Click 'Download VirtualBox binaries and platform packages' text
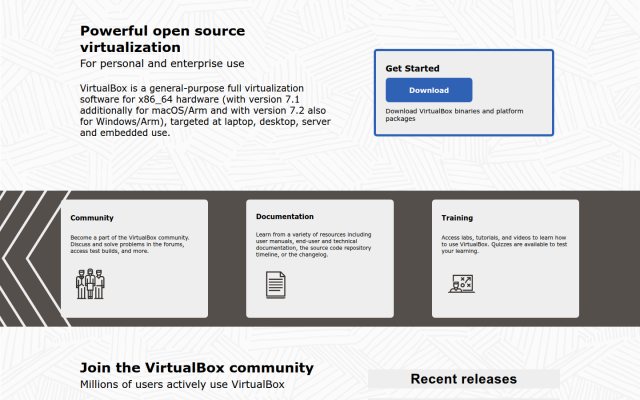Screen dimensions: 640x400 click(454, 115)
